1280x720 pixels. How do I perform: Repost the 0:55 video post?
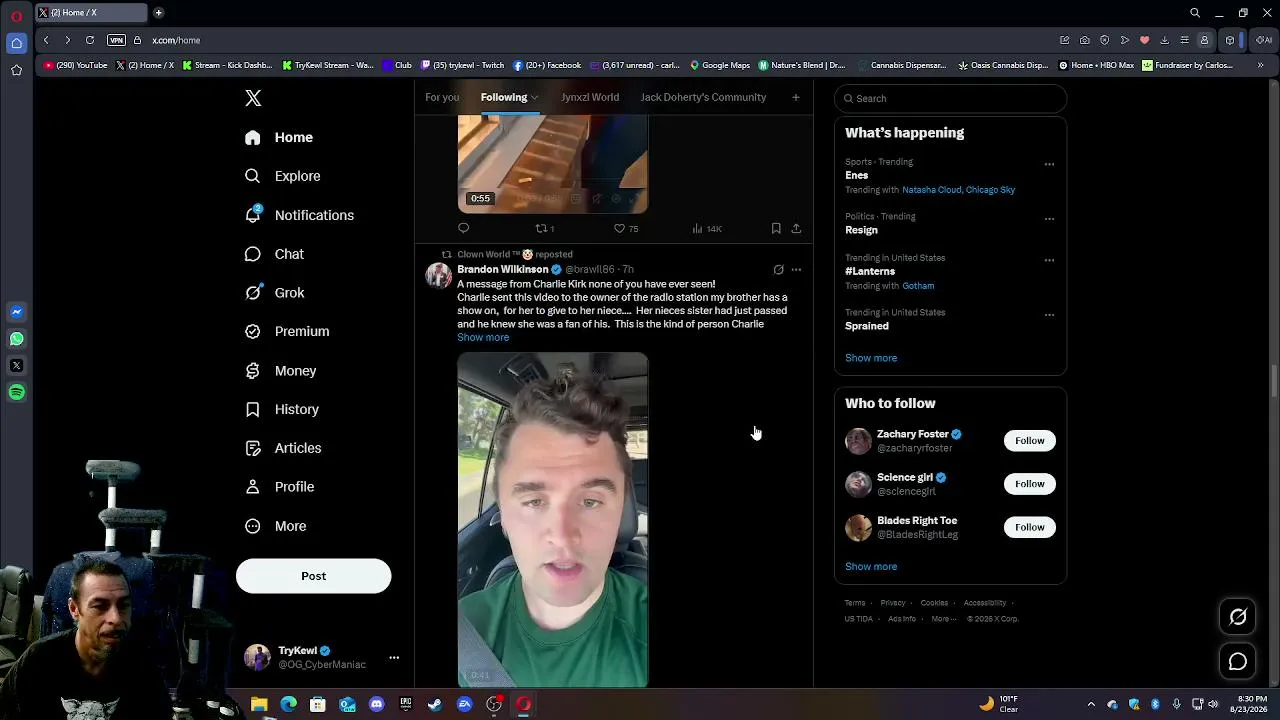click(x=544, y=228)
